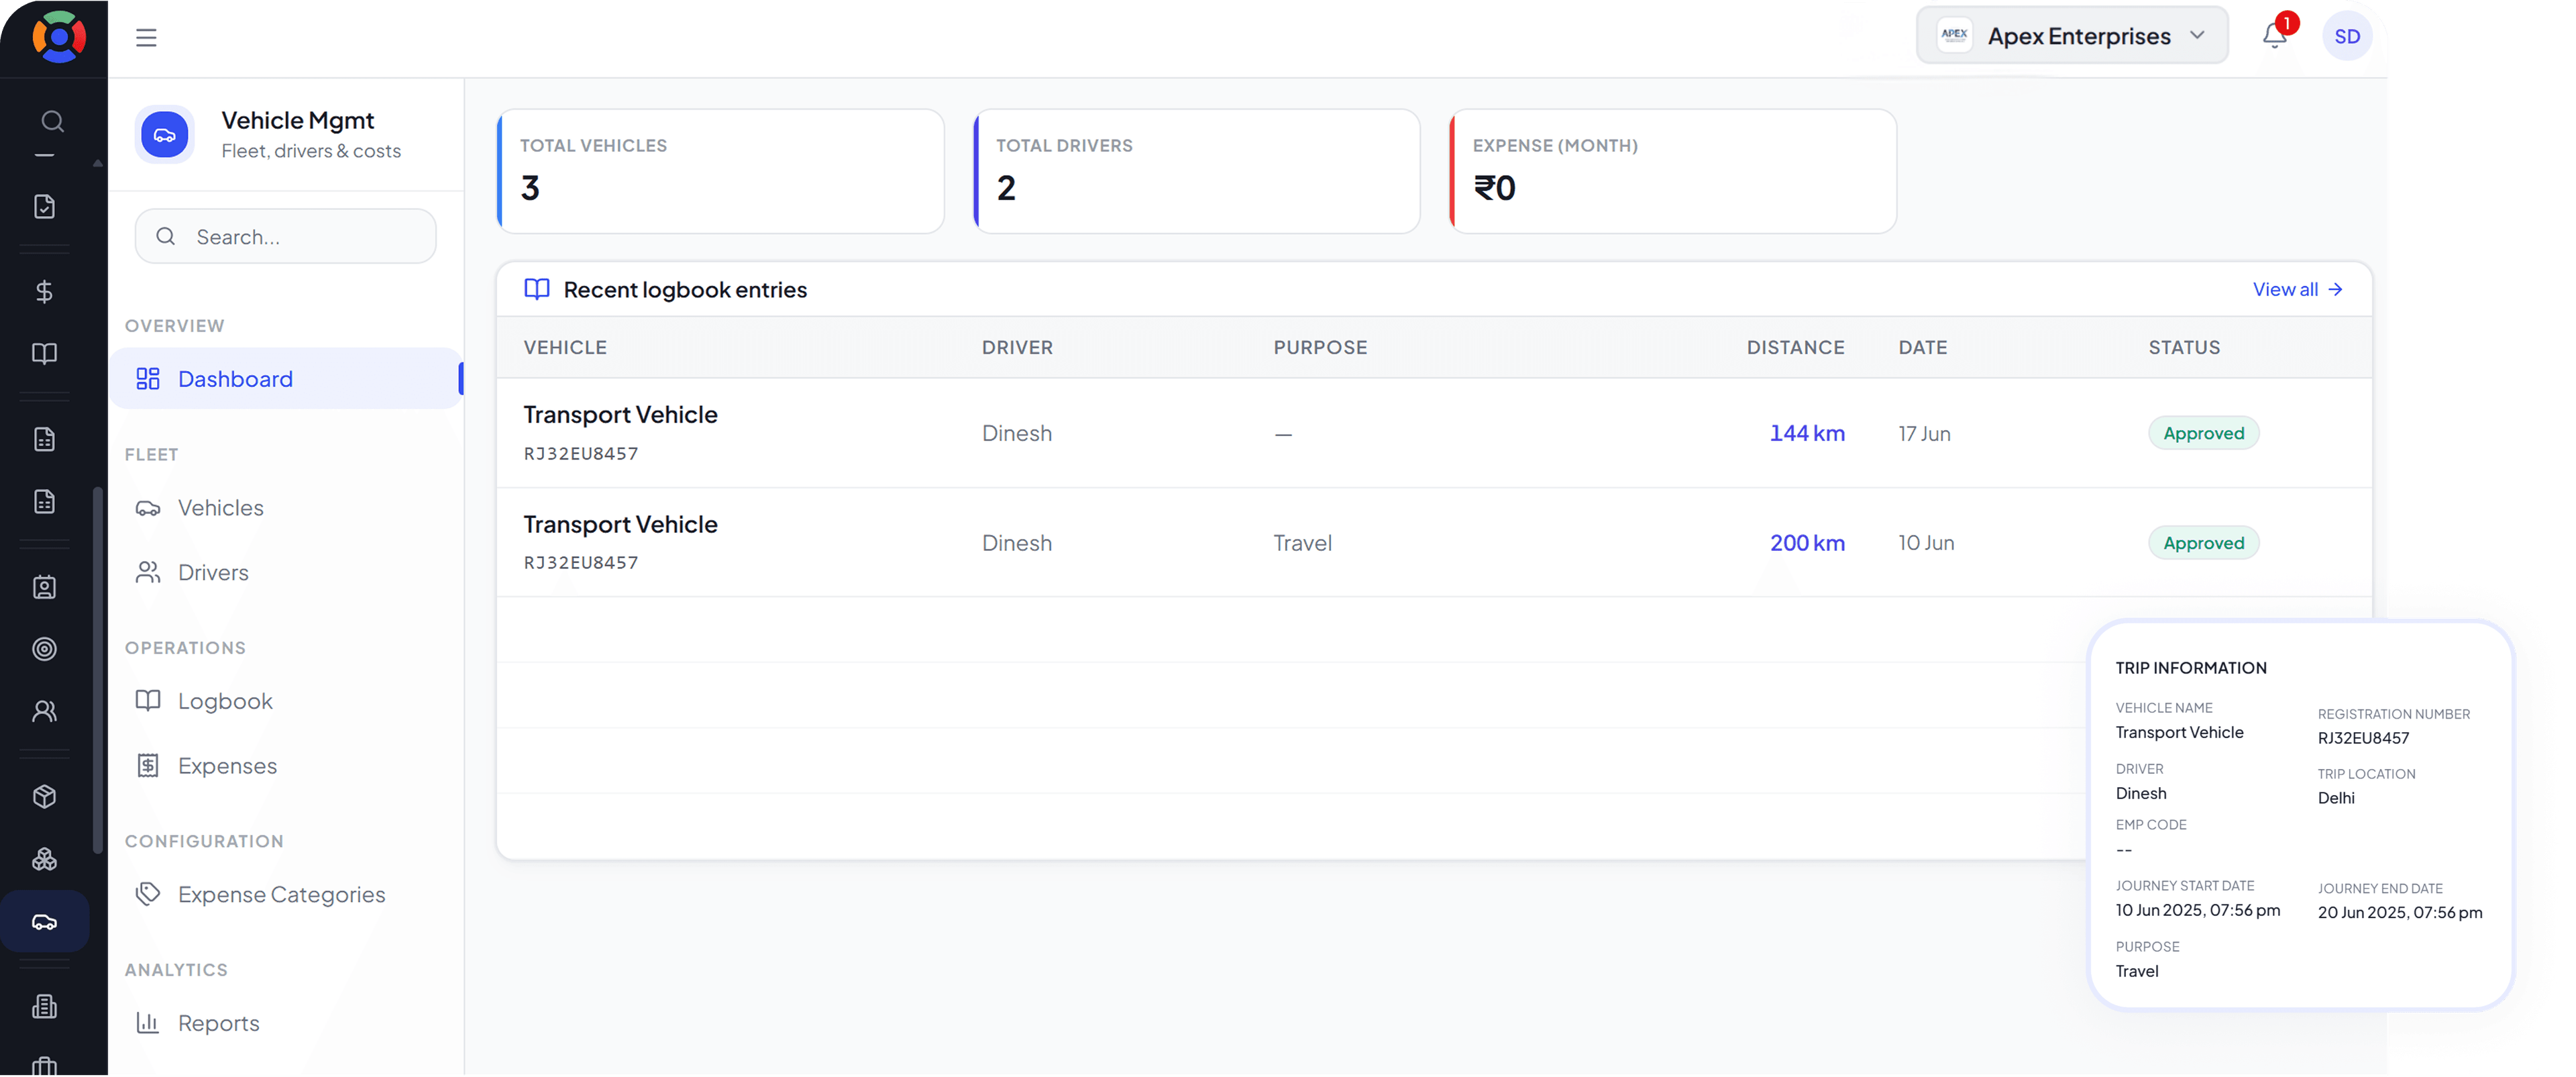Image resolution: width=2576 pixels, height=1077 pixels.
Task: Click the app logo at top left
Action: point(59,37)
